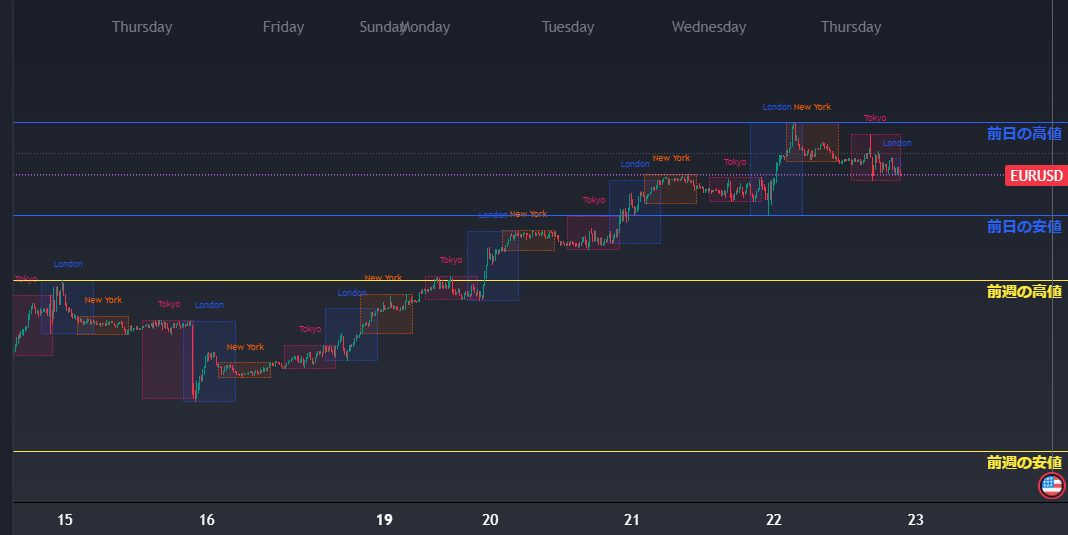Viewport: 1068px width, 535px height.
Task: Click the yellow 前週の安値 line label
Action: [1023, 463]
